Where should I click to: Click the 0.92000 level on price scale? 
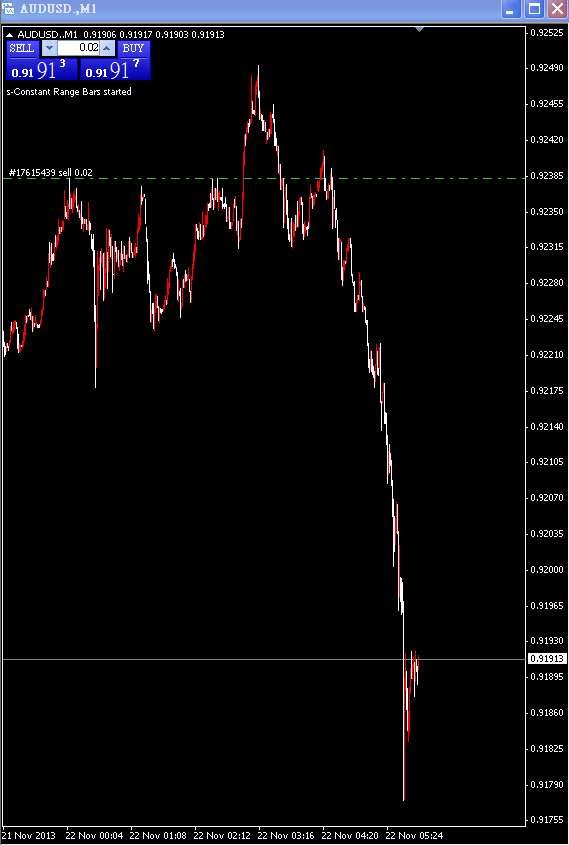[547, 570]
